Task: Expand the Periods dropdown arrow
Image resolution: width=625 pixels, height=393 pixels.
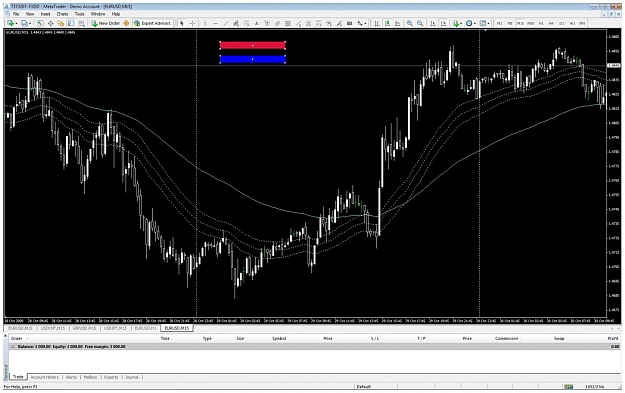Action: tap(475, 24)
